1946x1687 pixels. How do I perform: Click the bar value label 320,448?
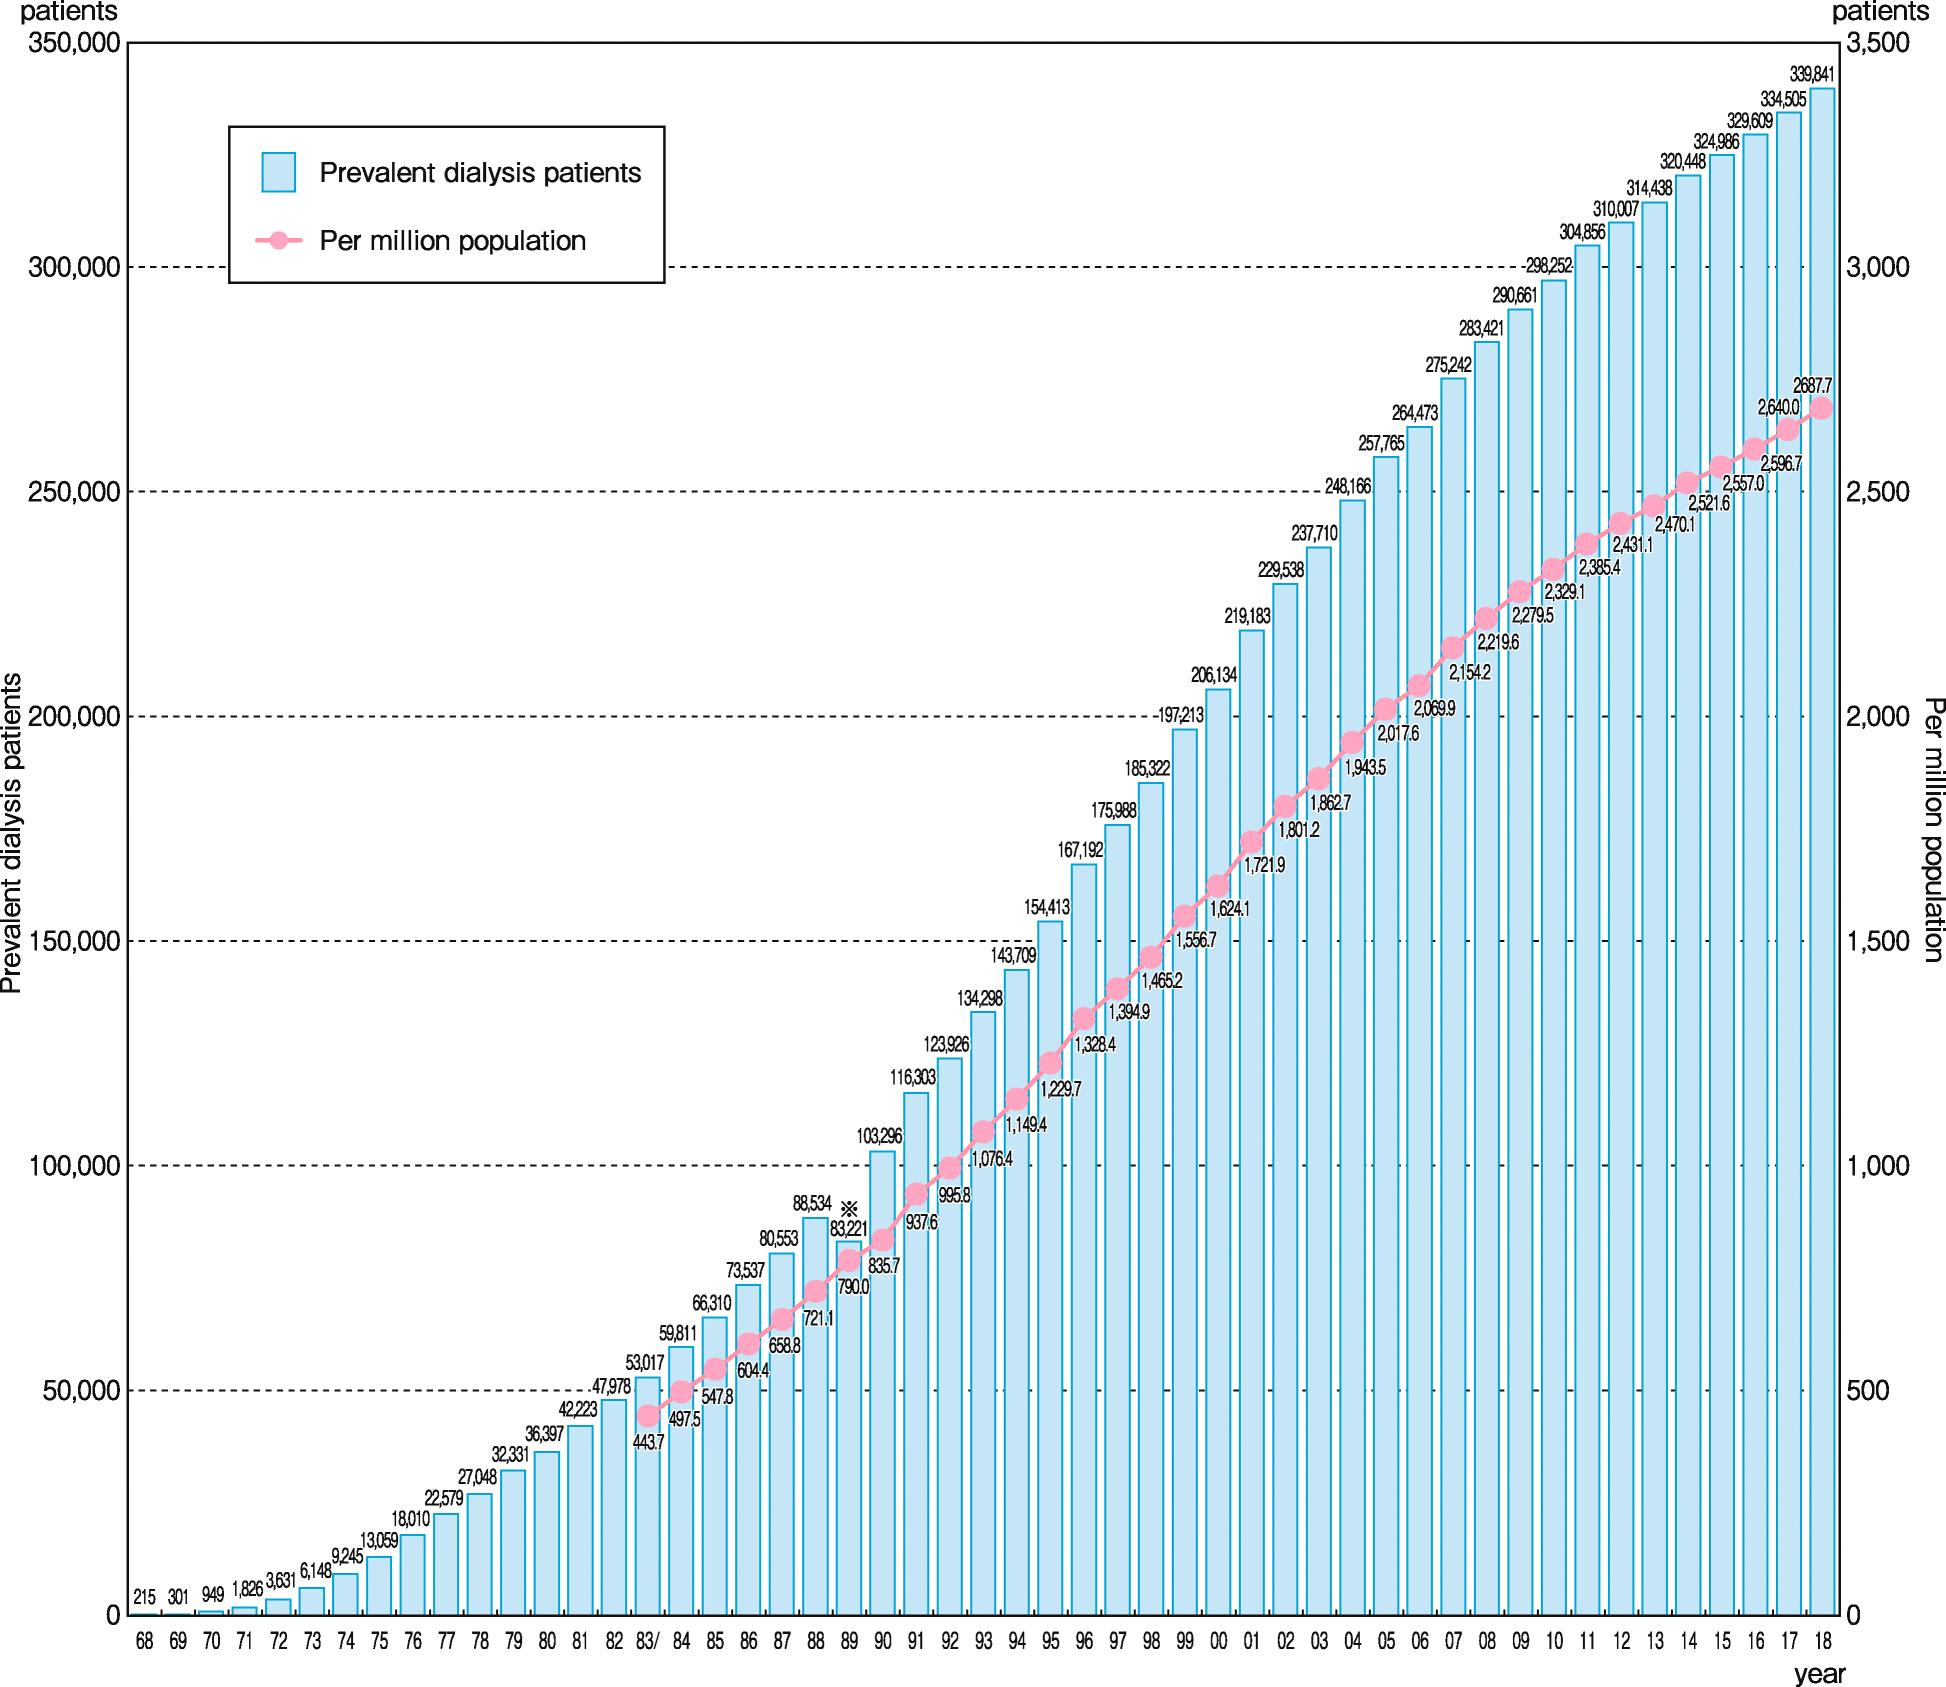coord(1682,162)
